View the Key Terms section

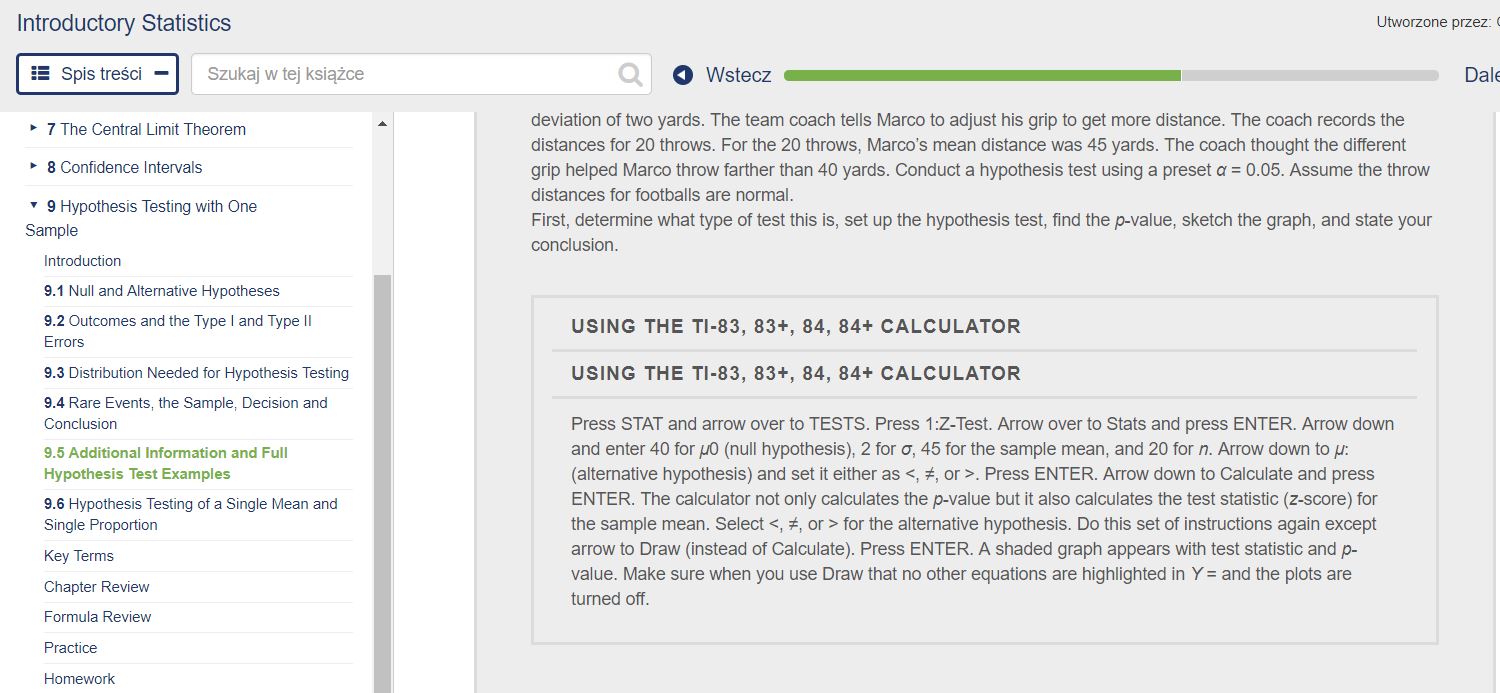point(79,555)
